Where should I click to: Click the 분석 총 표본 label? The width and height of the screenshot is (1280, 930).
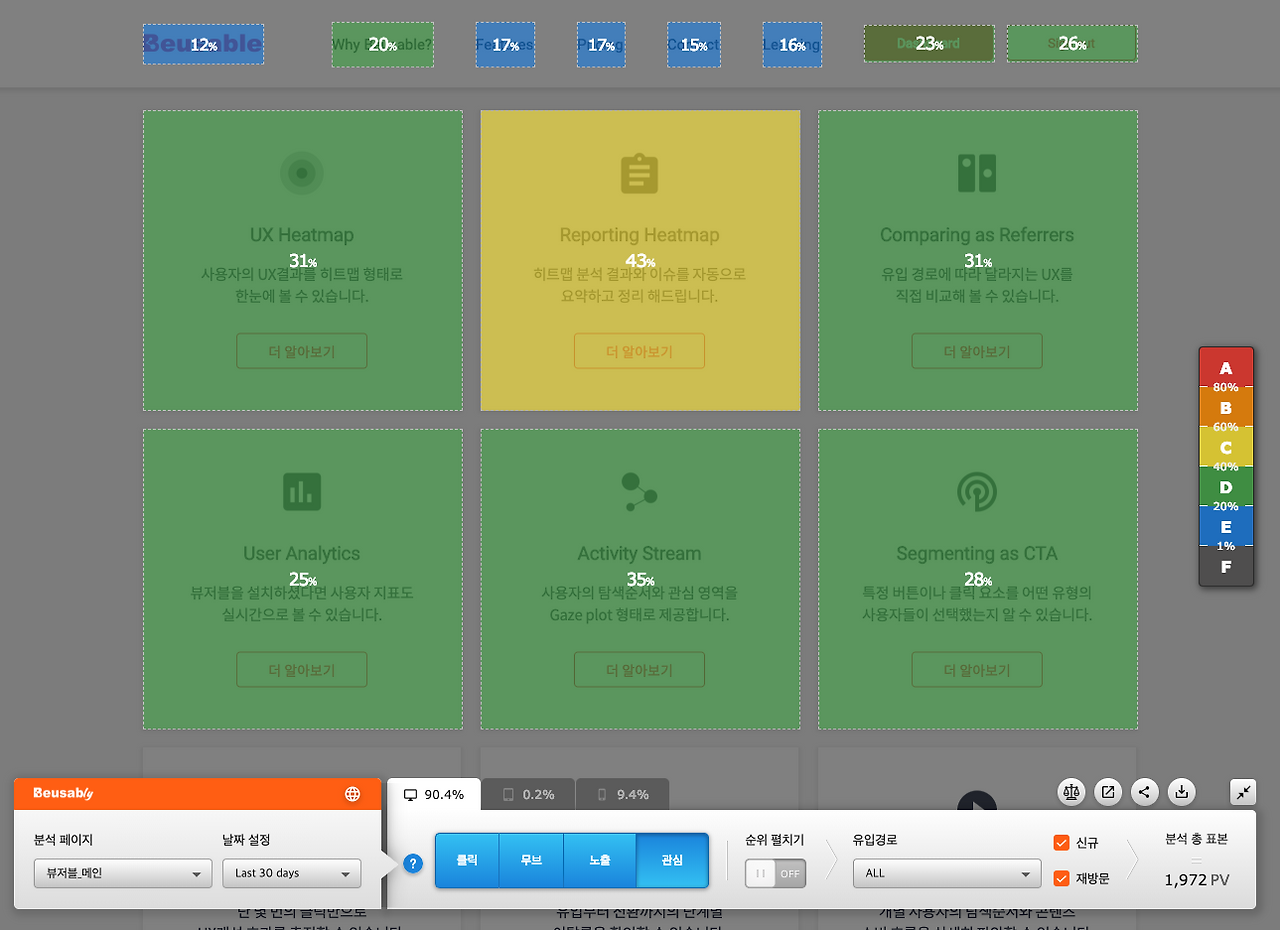1196,839
